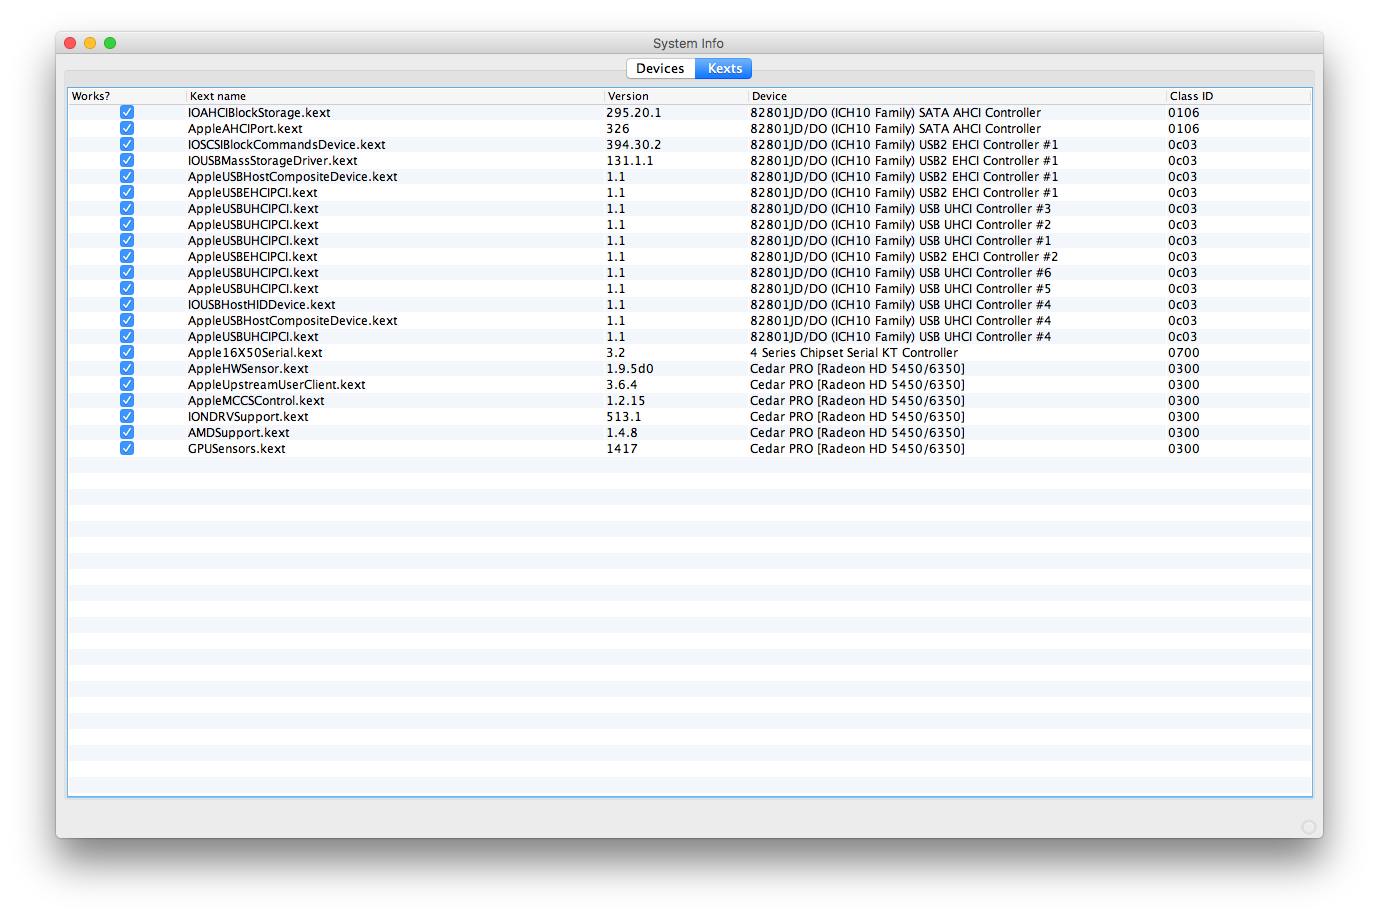Toggle the AppleMCCSControl.kext checkbox
The image size is (1379, 918).
pyautogui.click(x=127, y=401)
